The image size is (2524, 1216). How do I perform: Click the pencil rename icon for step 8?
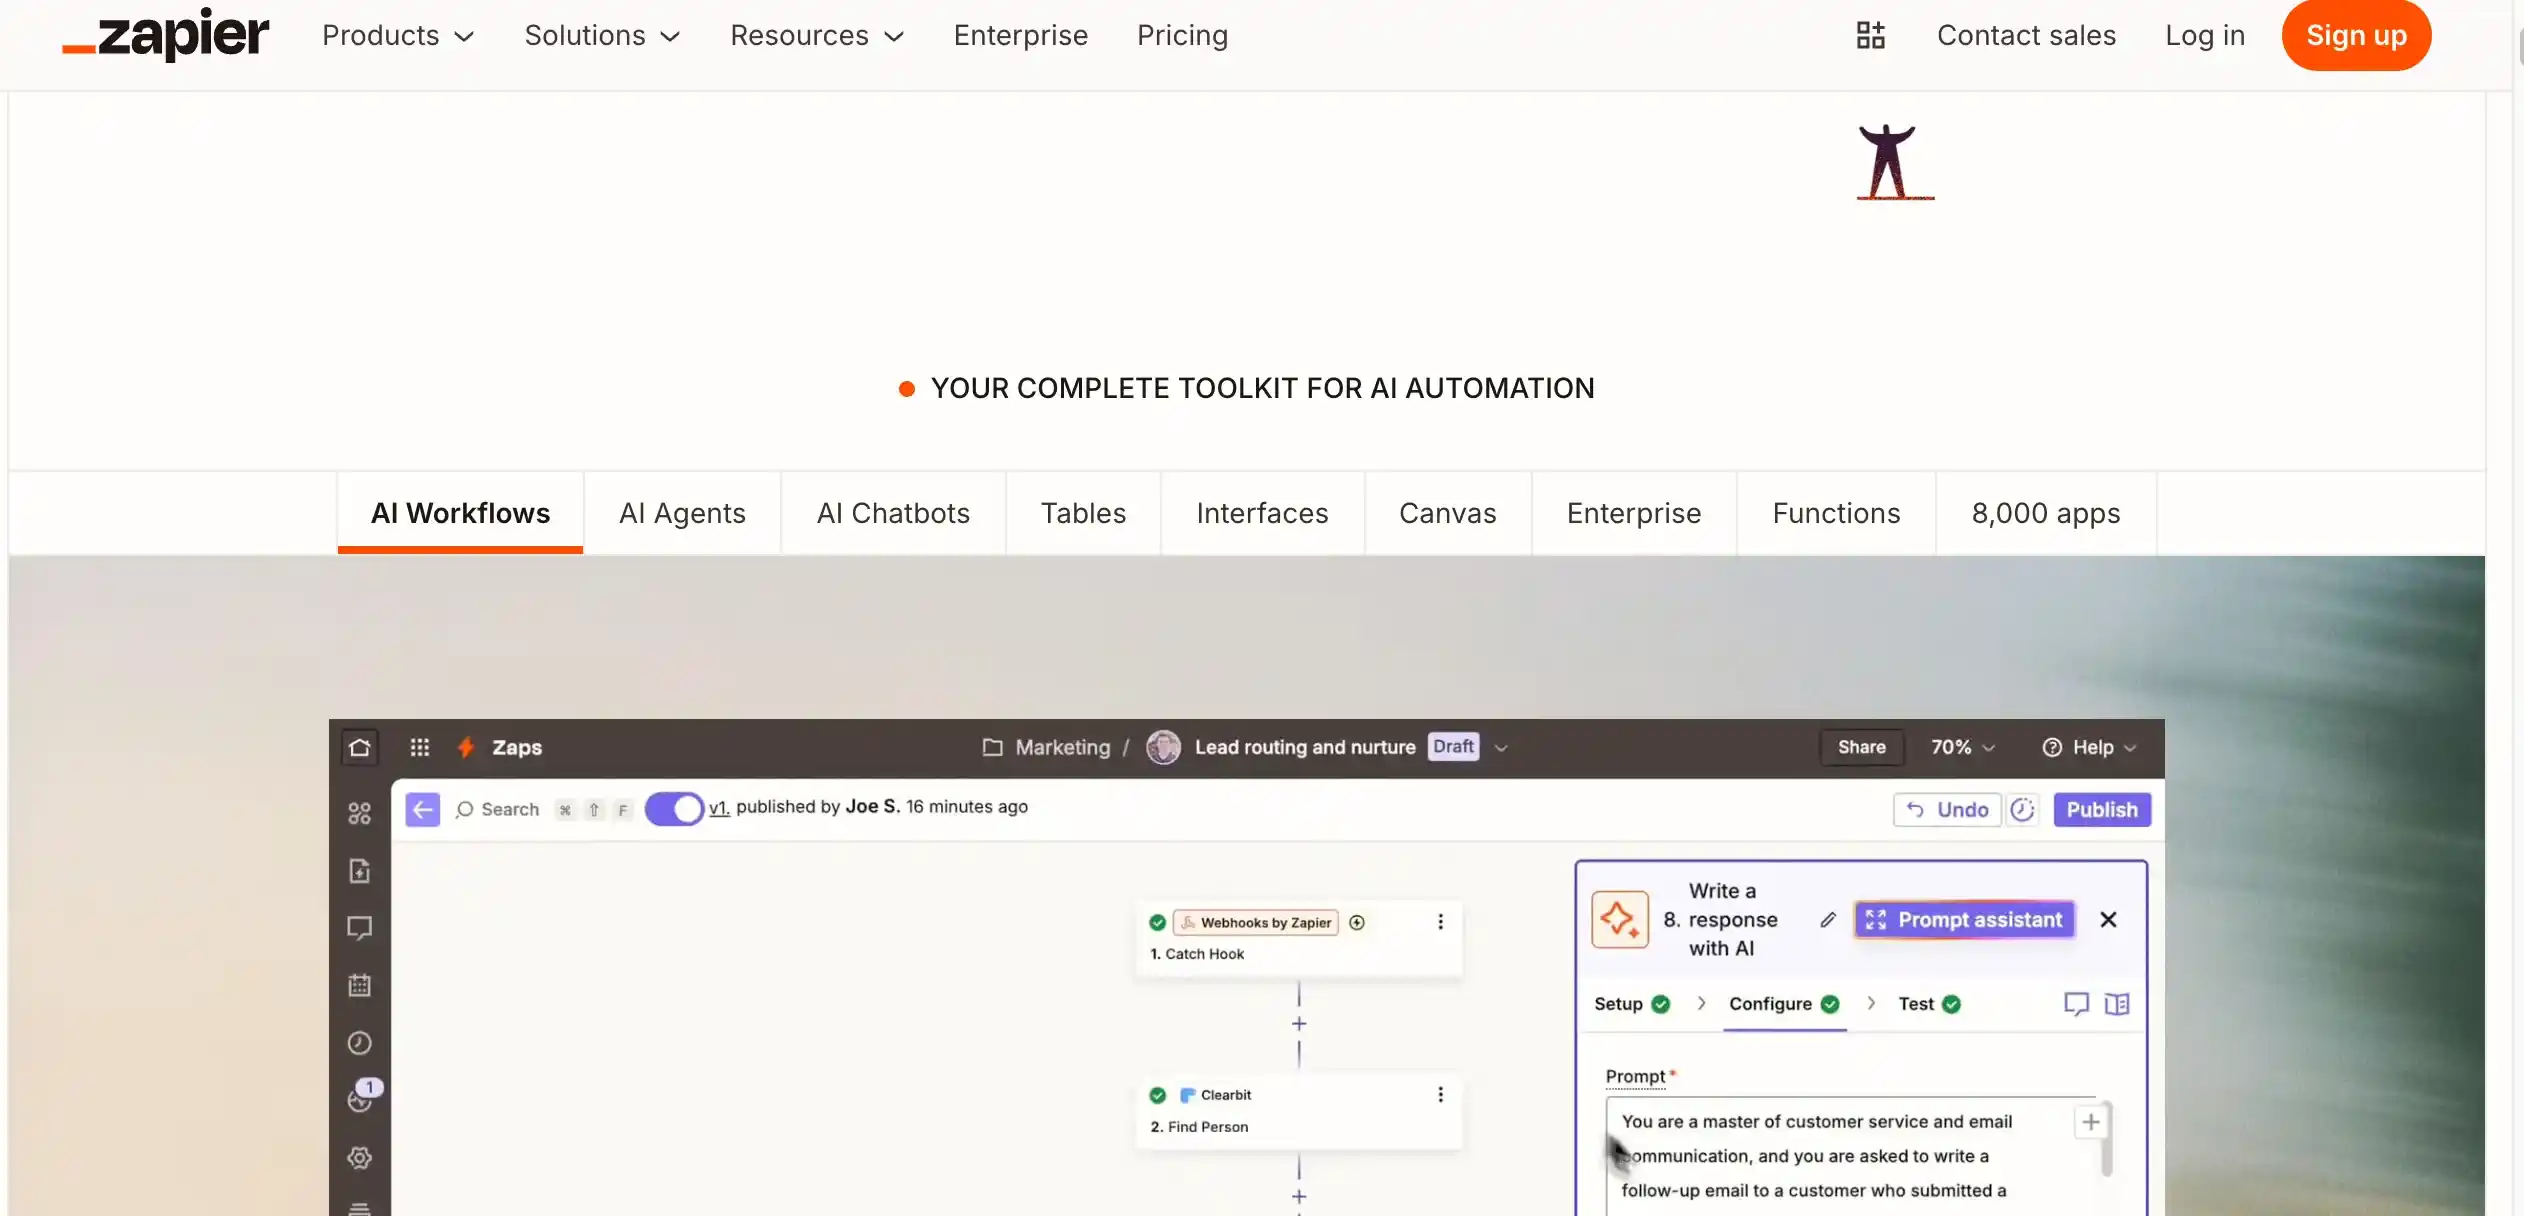tap(1827, 919)
